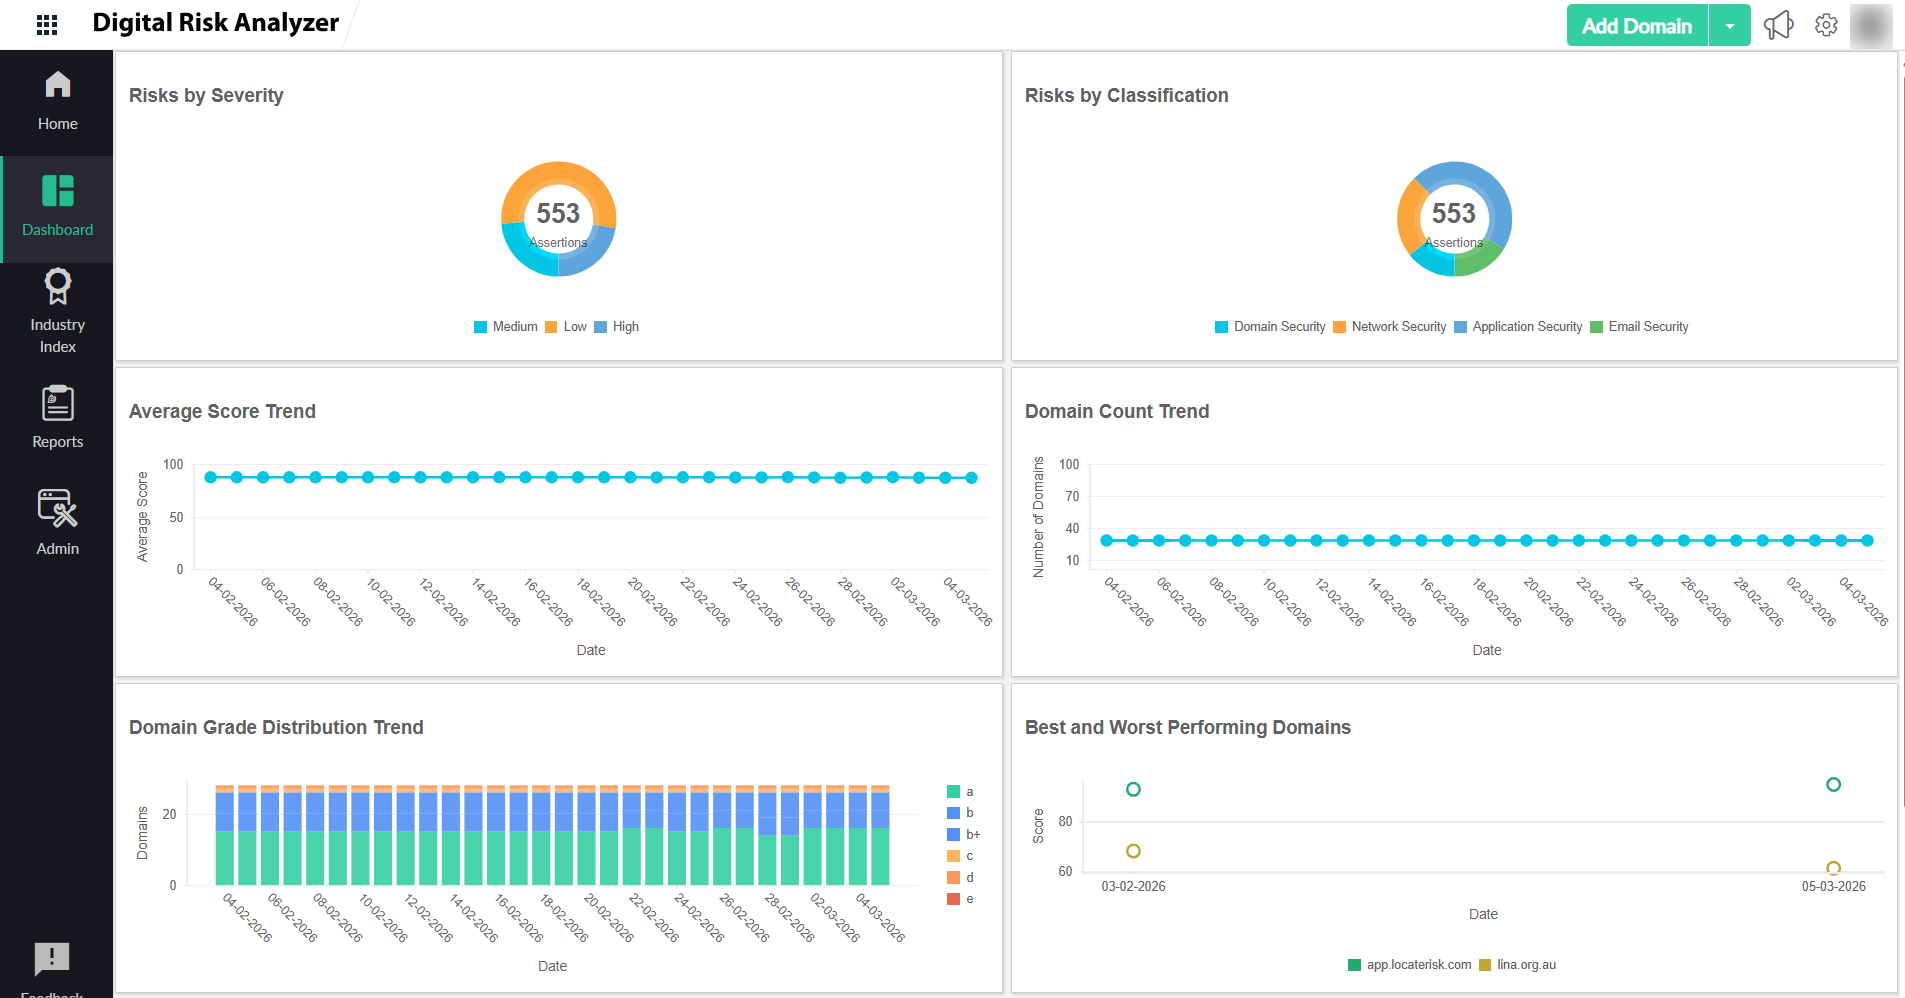Image resolution: width=1905 pixels, height=998 pixels.
Task: Toggle grade b+ legend item
Action: (964, 834)
